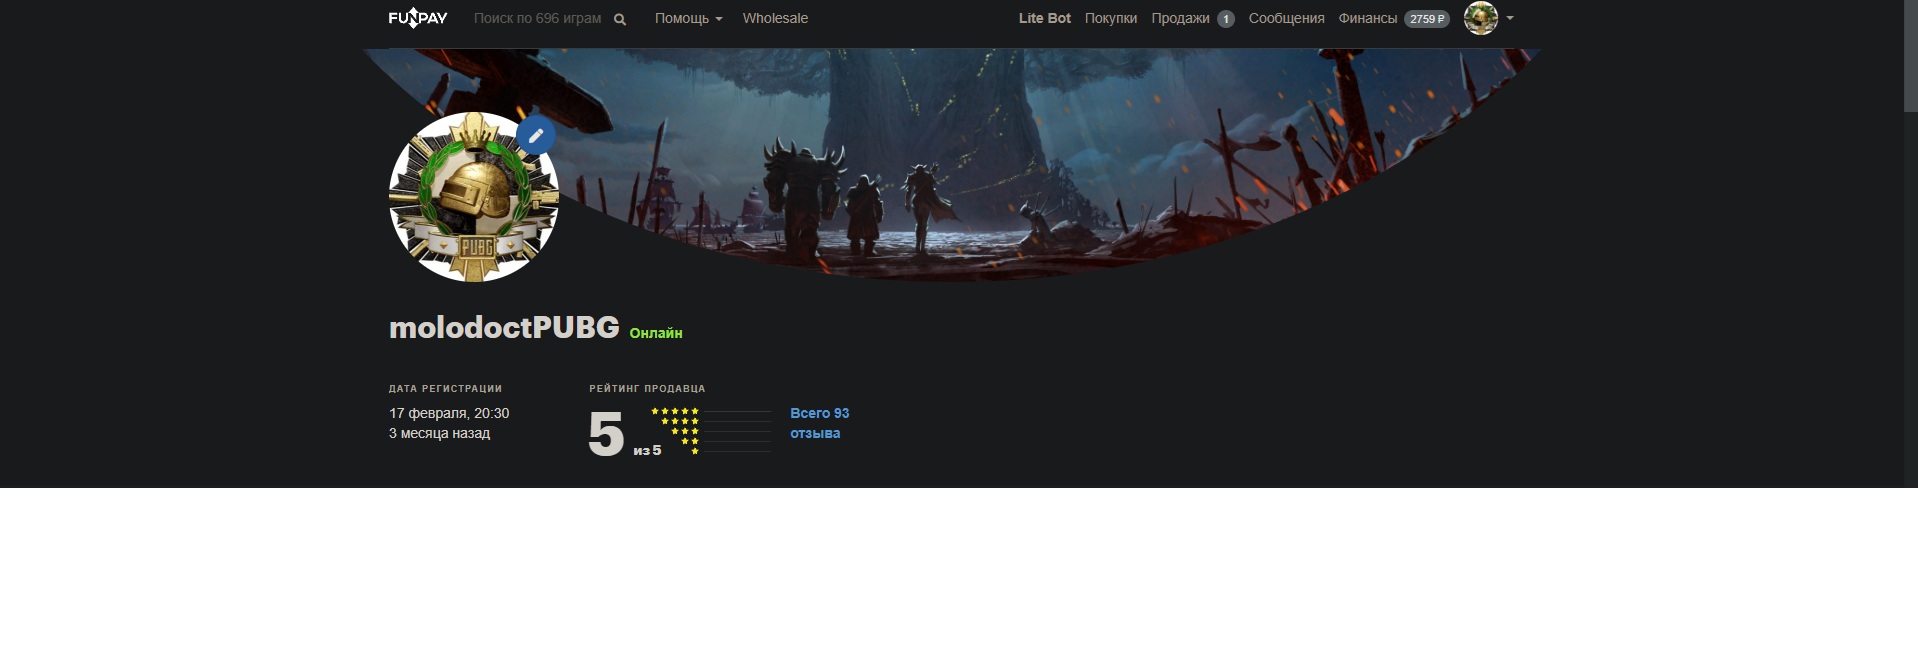Go to Покупки section

click(x=1110, y=18)
